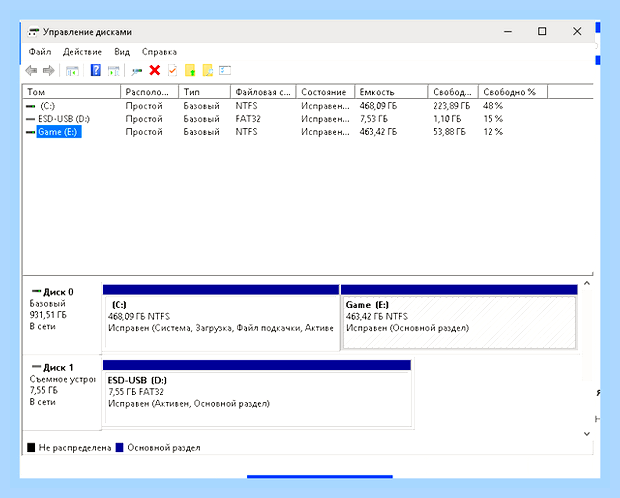Screen dimensions: 620x498
Task: Sort by the Тип column header
Action: [x=204, y=92]
